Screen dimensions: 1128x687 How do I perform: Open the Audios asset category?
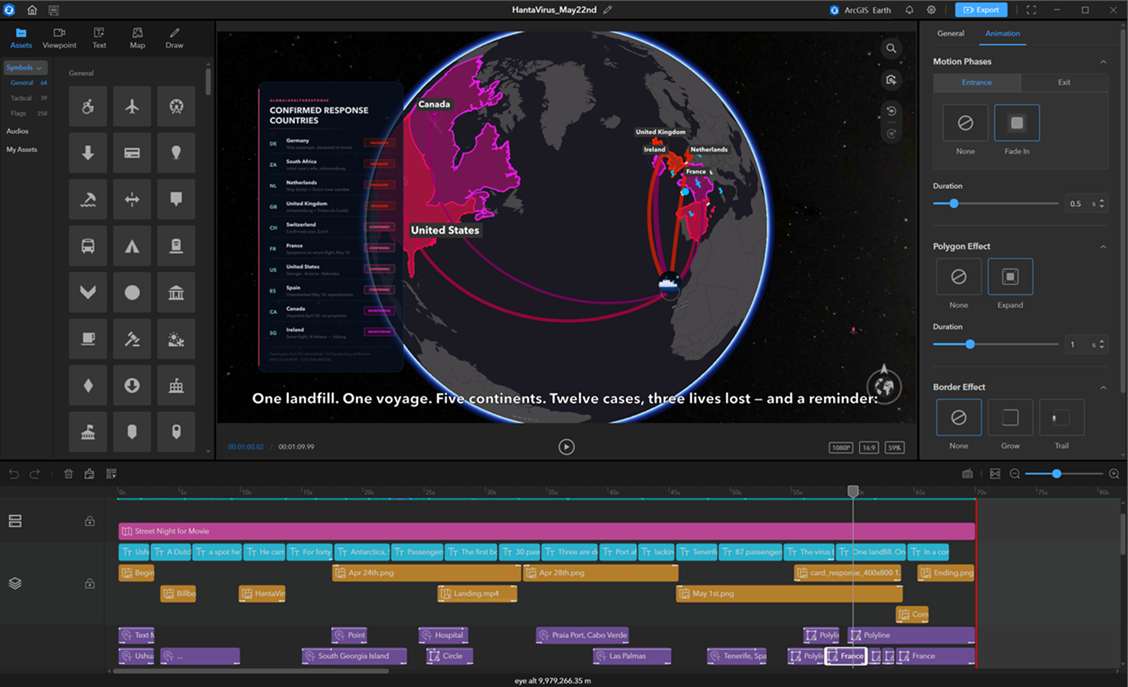pyautogui.click(x=17, y=131)
